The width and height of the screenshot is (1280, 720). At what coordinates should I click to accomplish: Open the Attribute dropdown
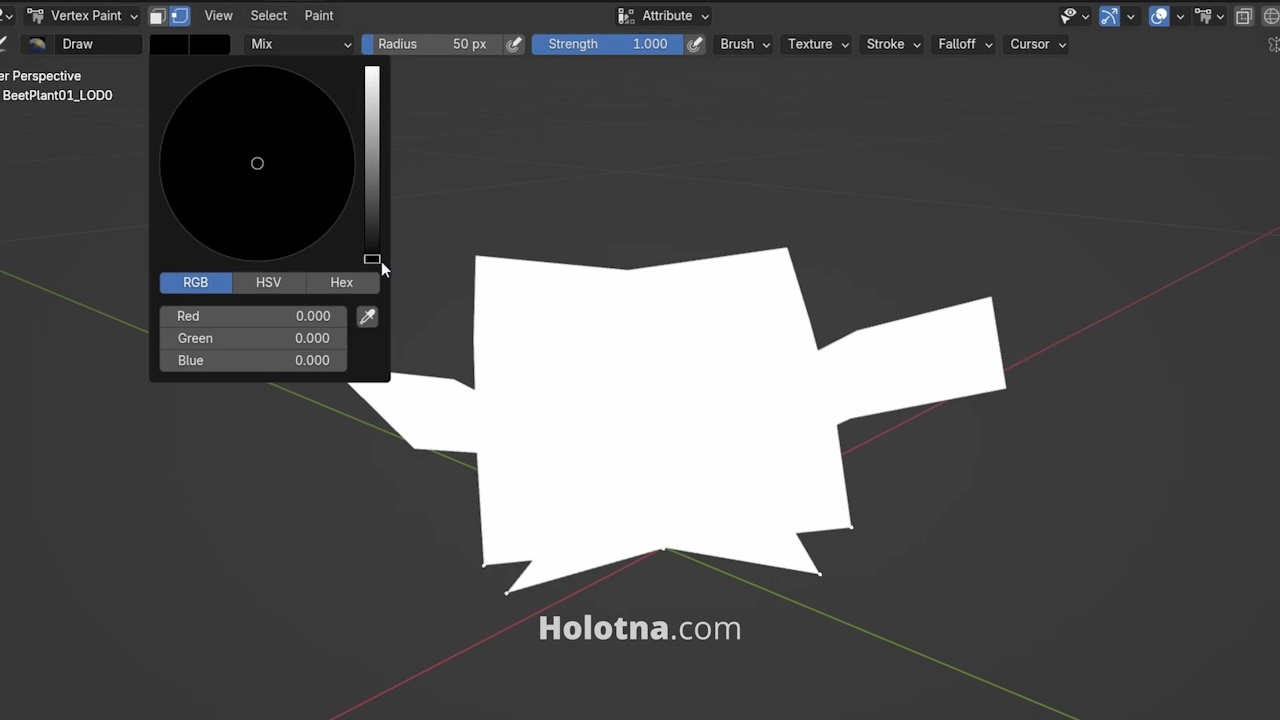663,16
